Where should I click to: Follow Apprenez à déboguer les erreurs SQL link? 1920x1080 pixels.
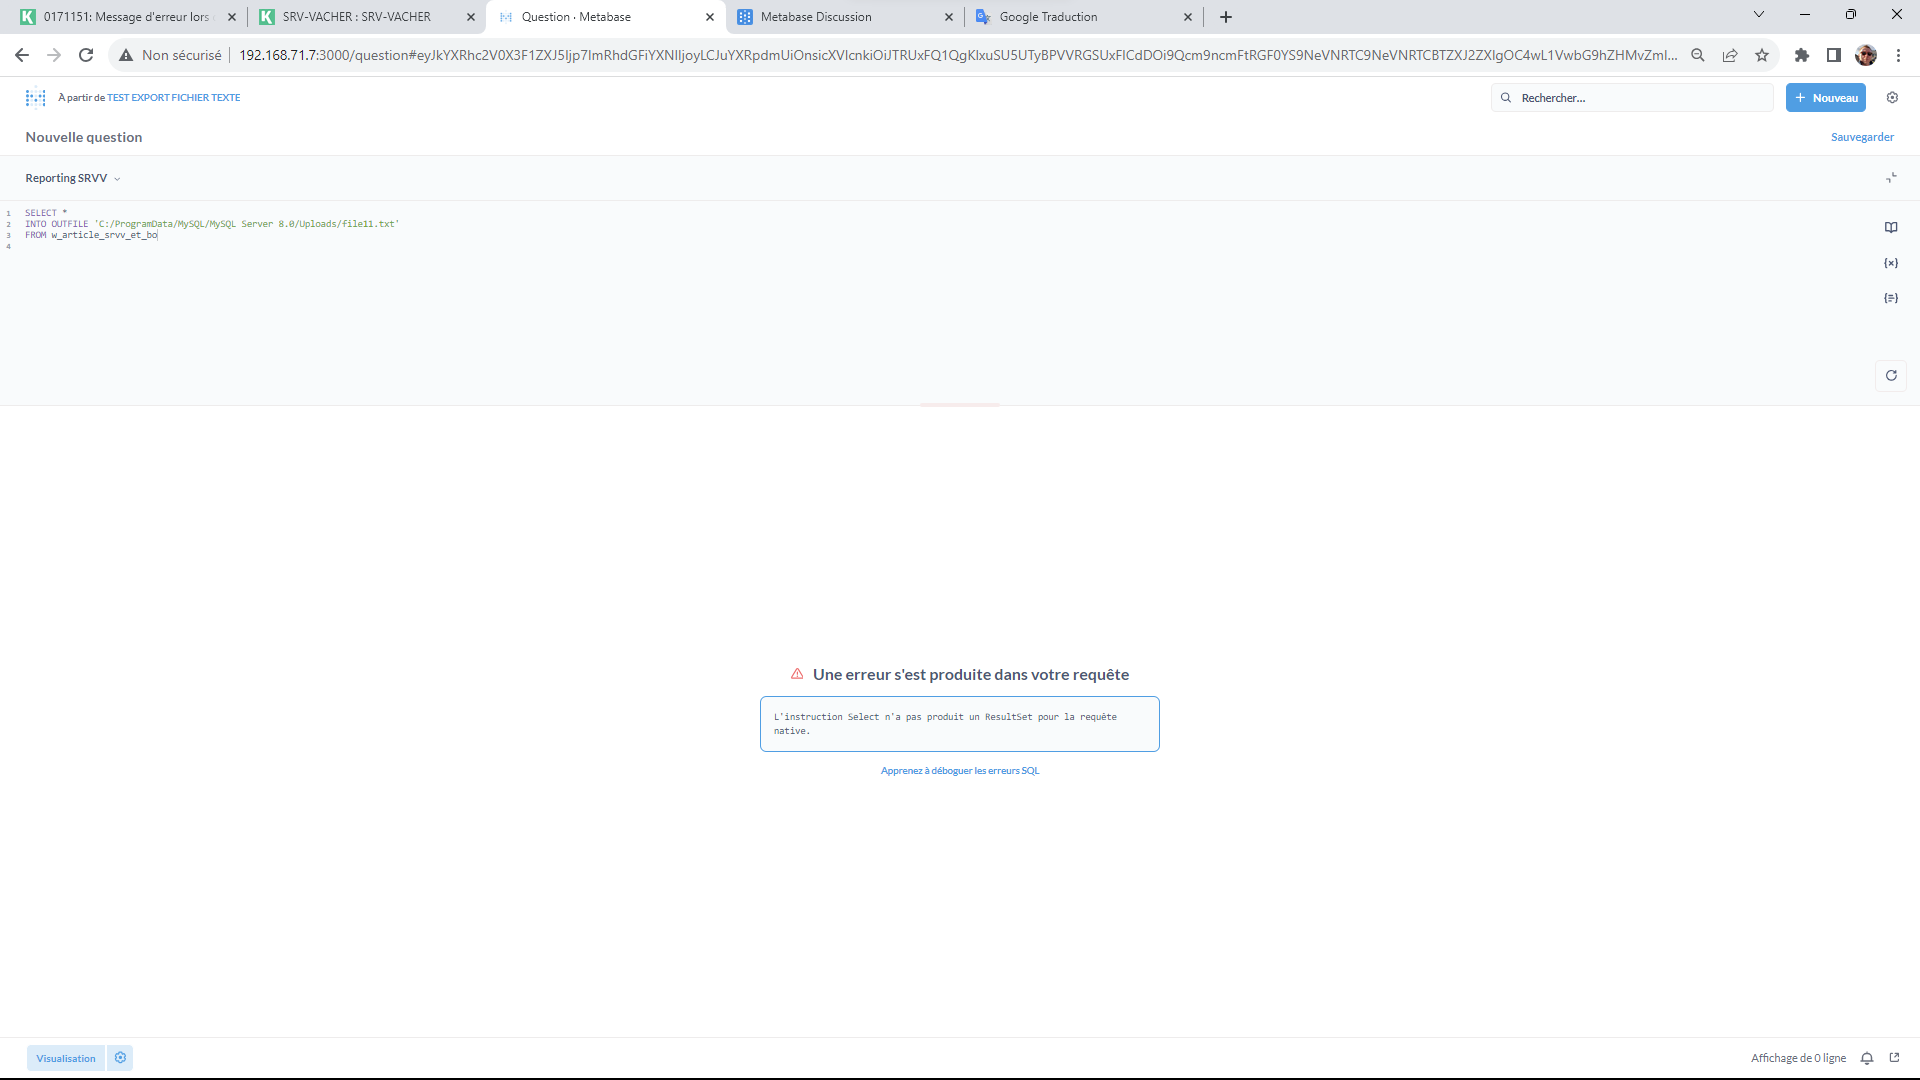tap(960, 771)
